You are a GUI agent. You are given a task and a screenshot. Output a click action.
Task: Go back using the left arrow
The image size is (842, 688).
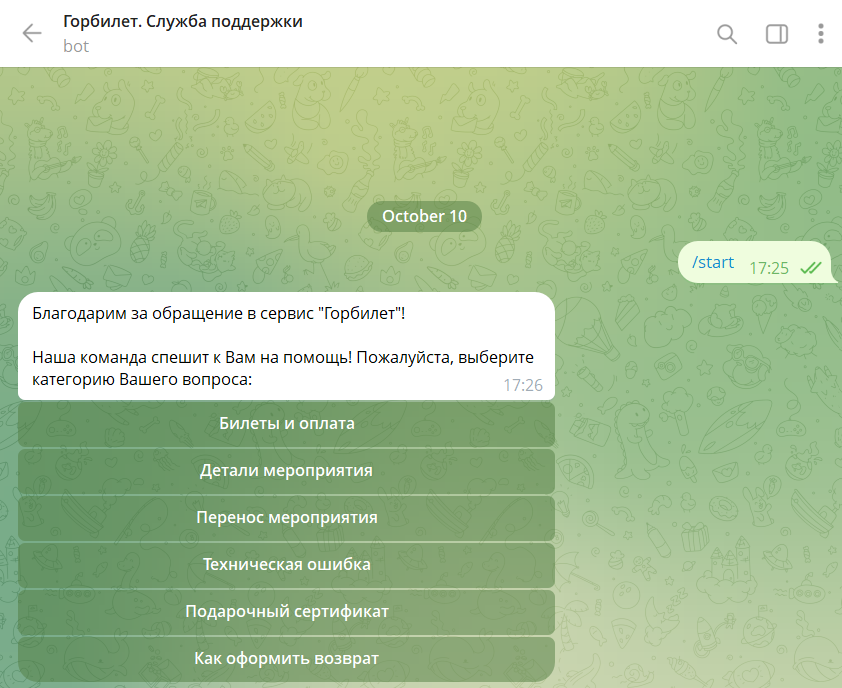click(32, 33)
